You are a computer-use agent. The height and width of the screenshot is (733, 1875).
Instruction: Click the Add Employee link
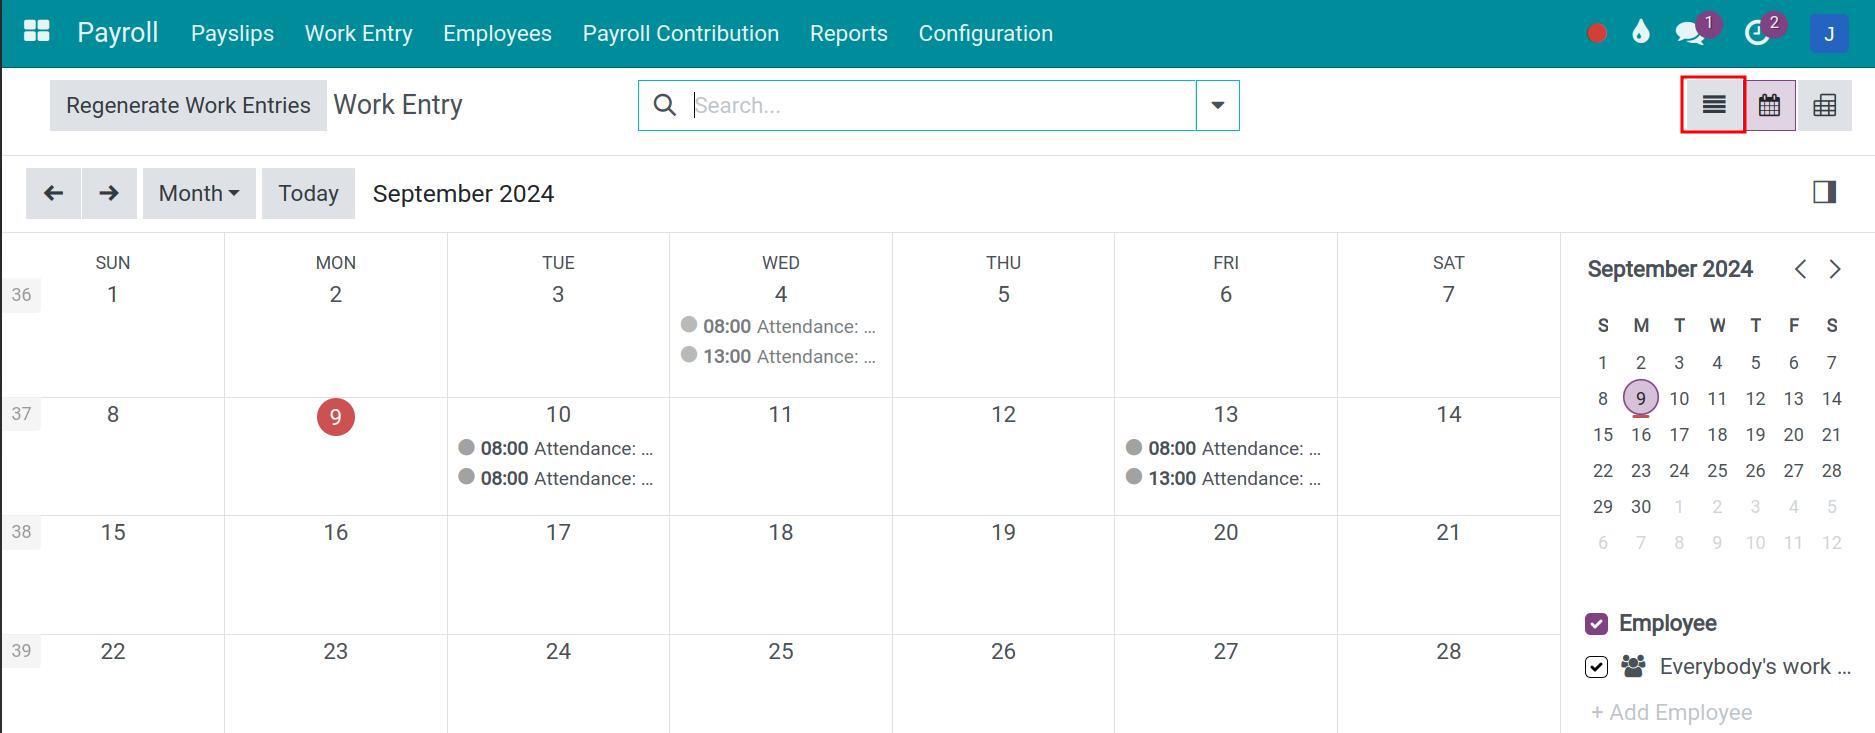pos(1672,712)
